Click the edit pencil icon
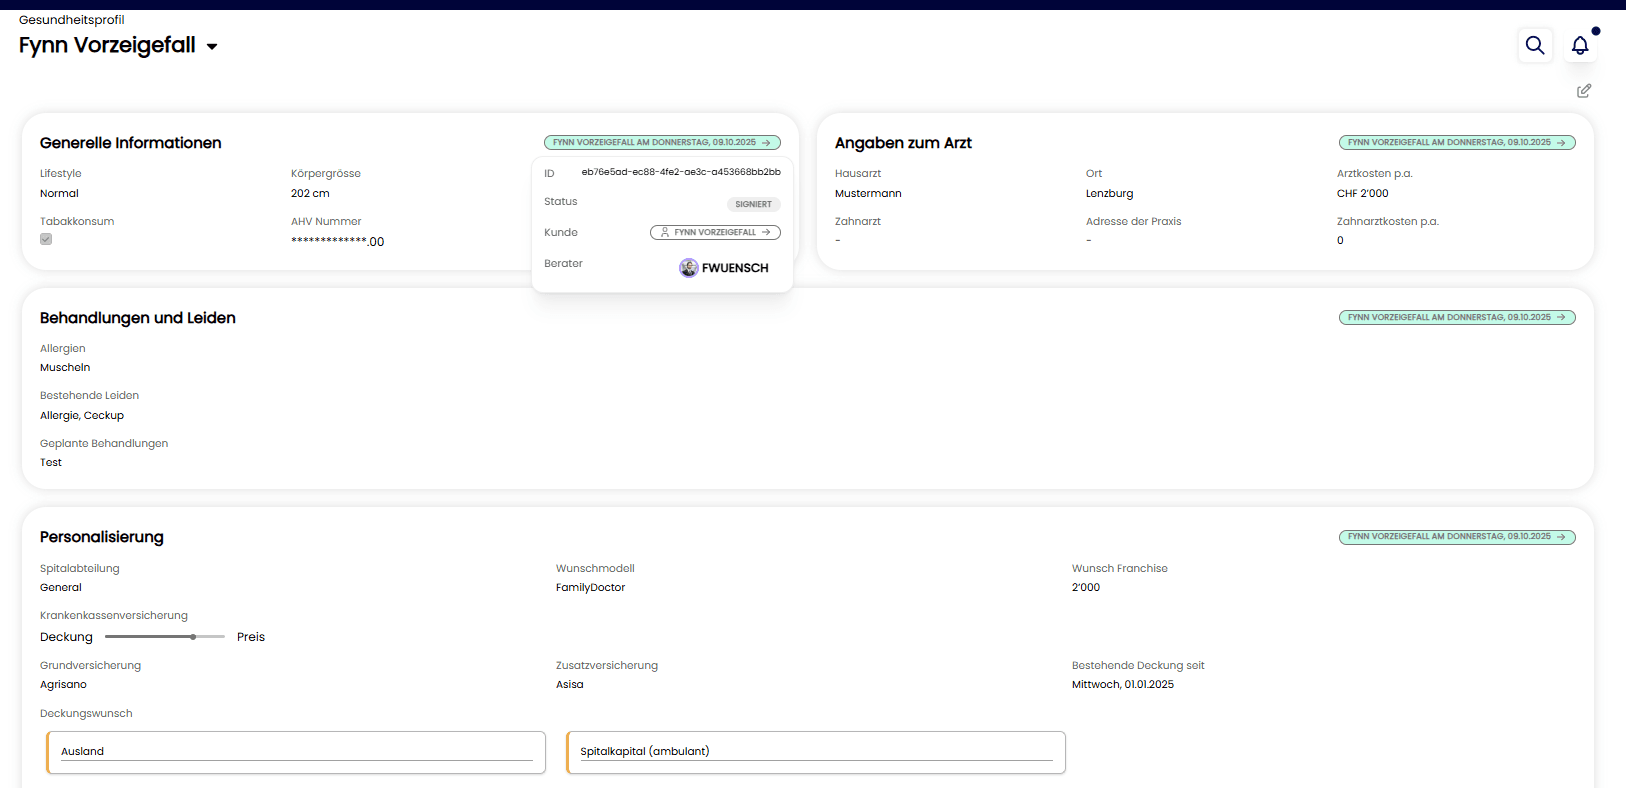This screenshot has width=1626, height=788. [x=1584, y=91]
